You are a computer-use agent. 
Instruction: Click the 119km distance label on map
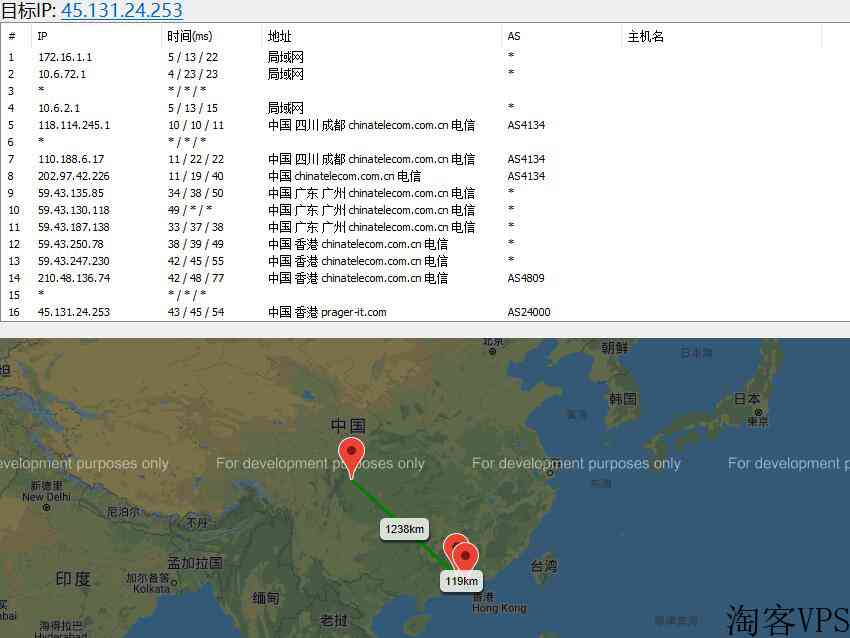click(x=461, y=581)
